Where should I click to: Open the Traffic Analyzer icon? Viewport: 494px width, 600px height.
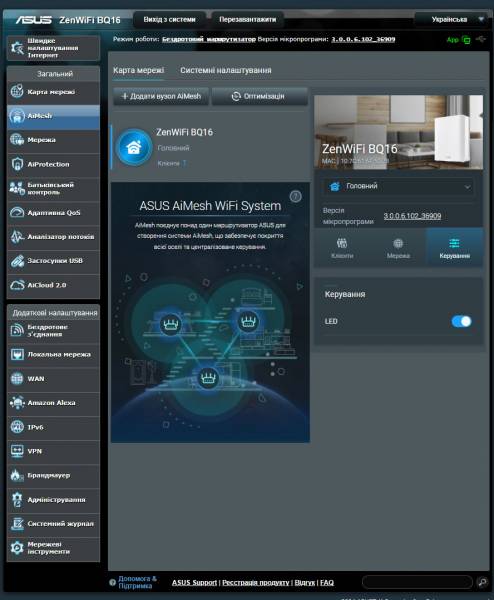17,236
